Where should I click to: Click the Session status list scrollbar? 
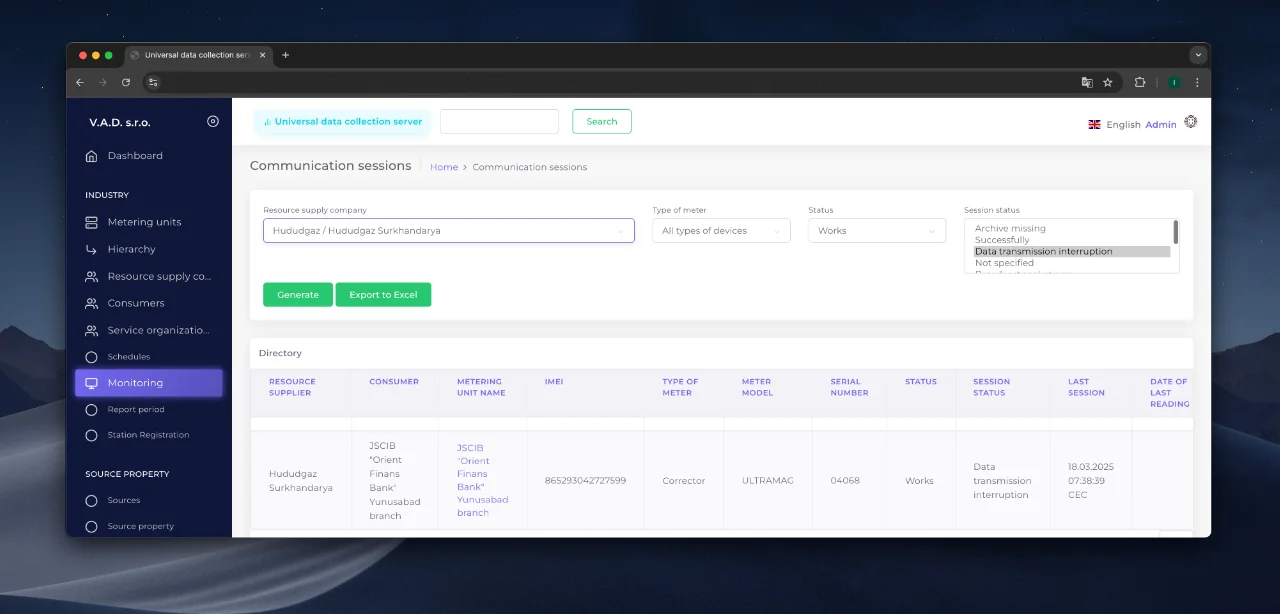pyautogui.click(x=1176, y=233)
